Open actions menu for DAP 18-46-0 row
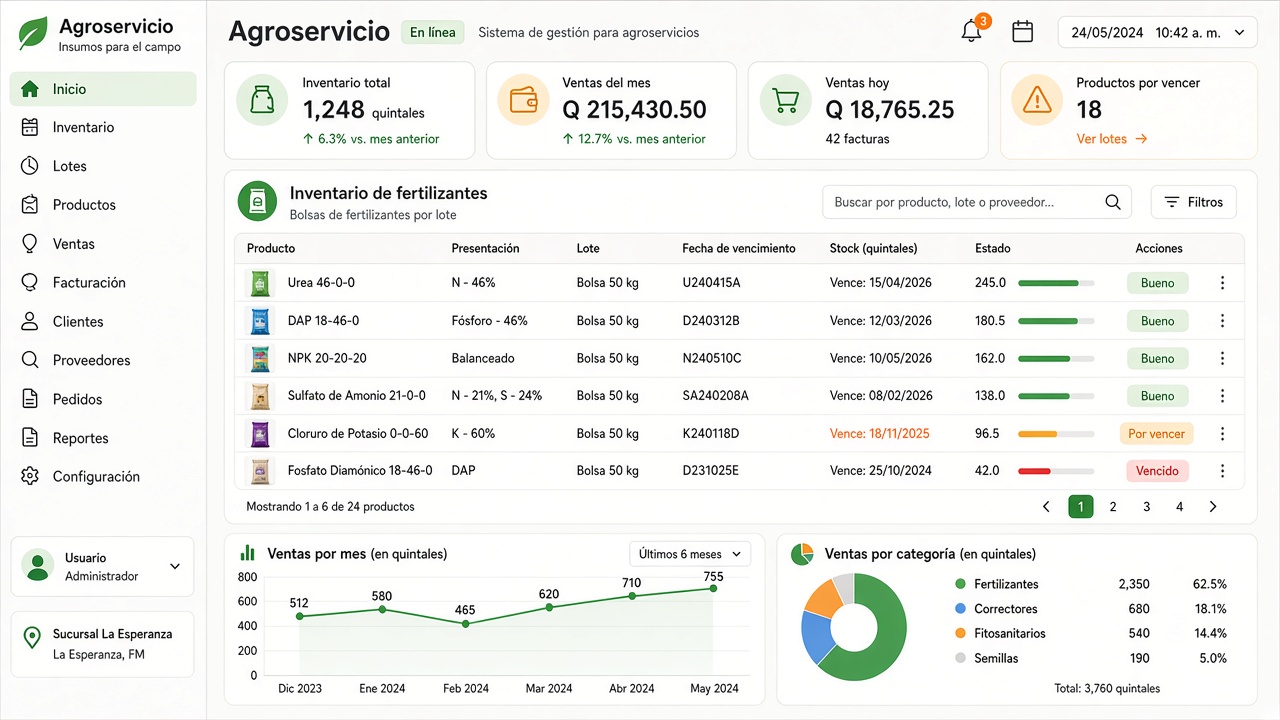This screenshot has width=1280, height=720. (x=1222, y=321)
